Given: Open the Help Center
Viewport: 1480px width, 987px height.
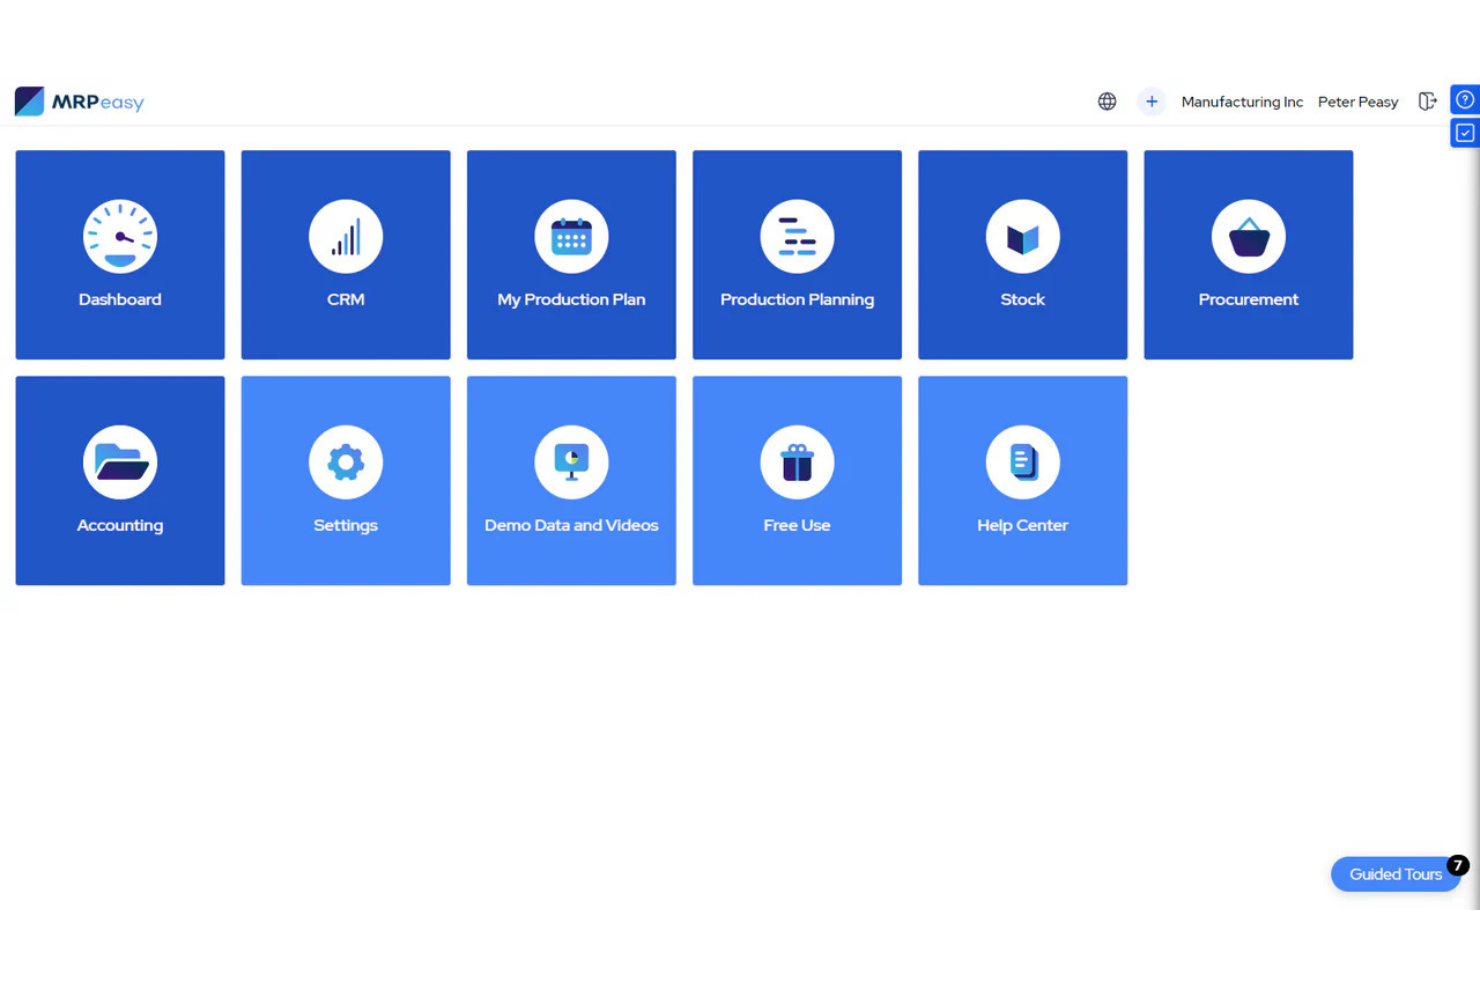Looking at the screenshot, I should pyautogui.click(x=1022, y=480).
